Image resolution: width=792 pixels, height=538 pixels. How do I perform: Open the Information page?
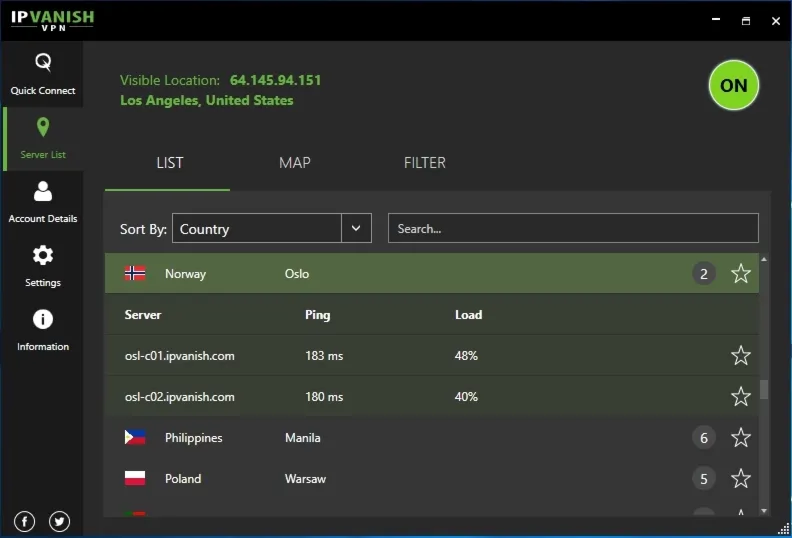coord(42,330)
